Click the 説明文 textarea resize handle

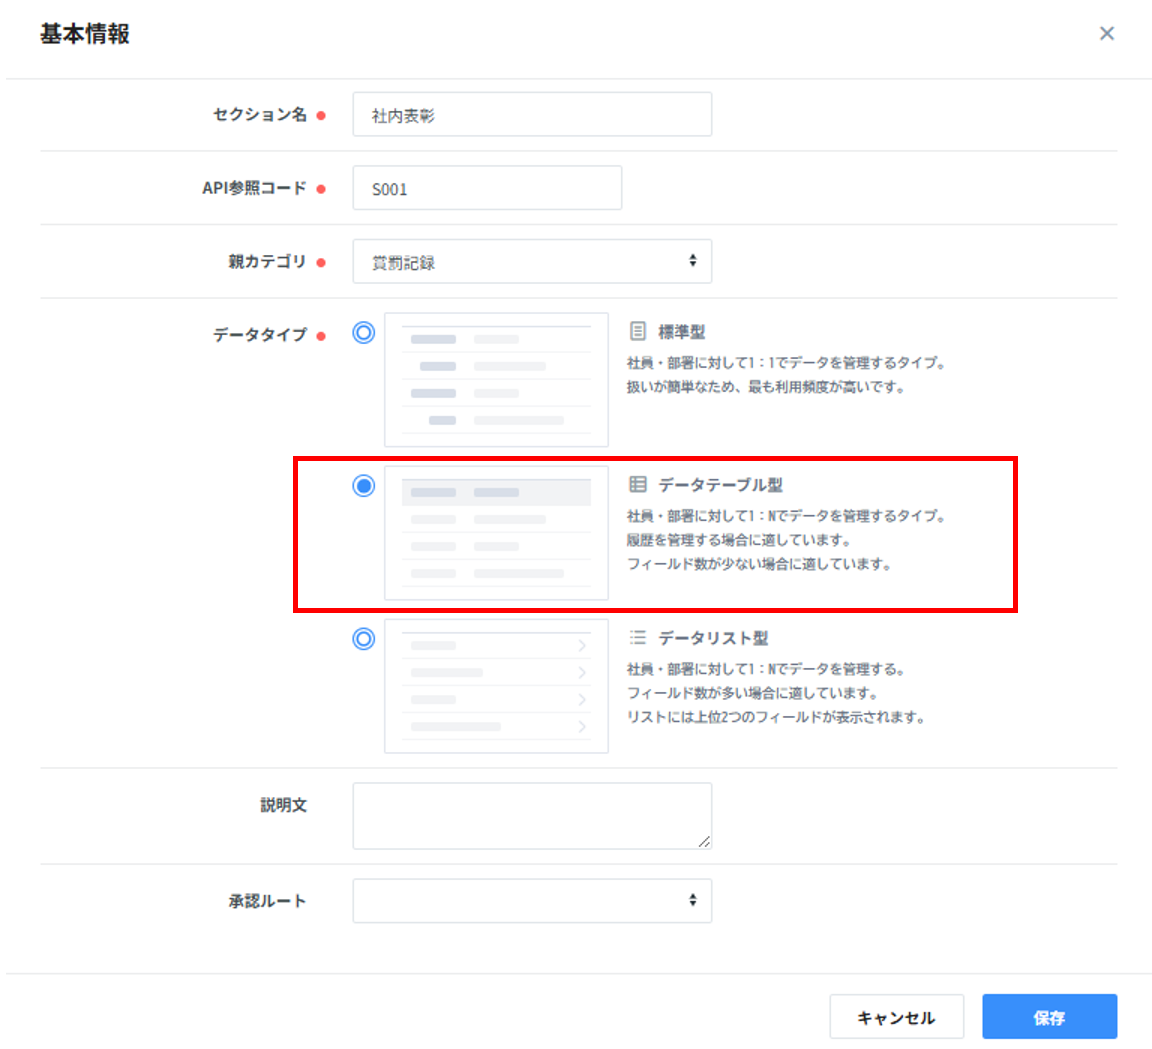[x=705, y=842]
